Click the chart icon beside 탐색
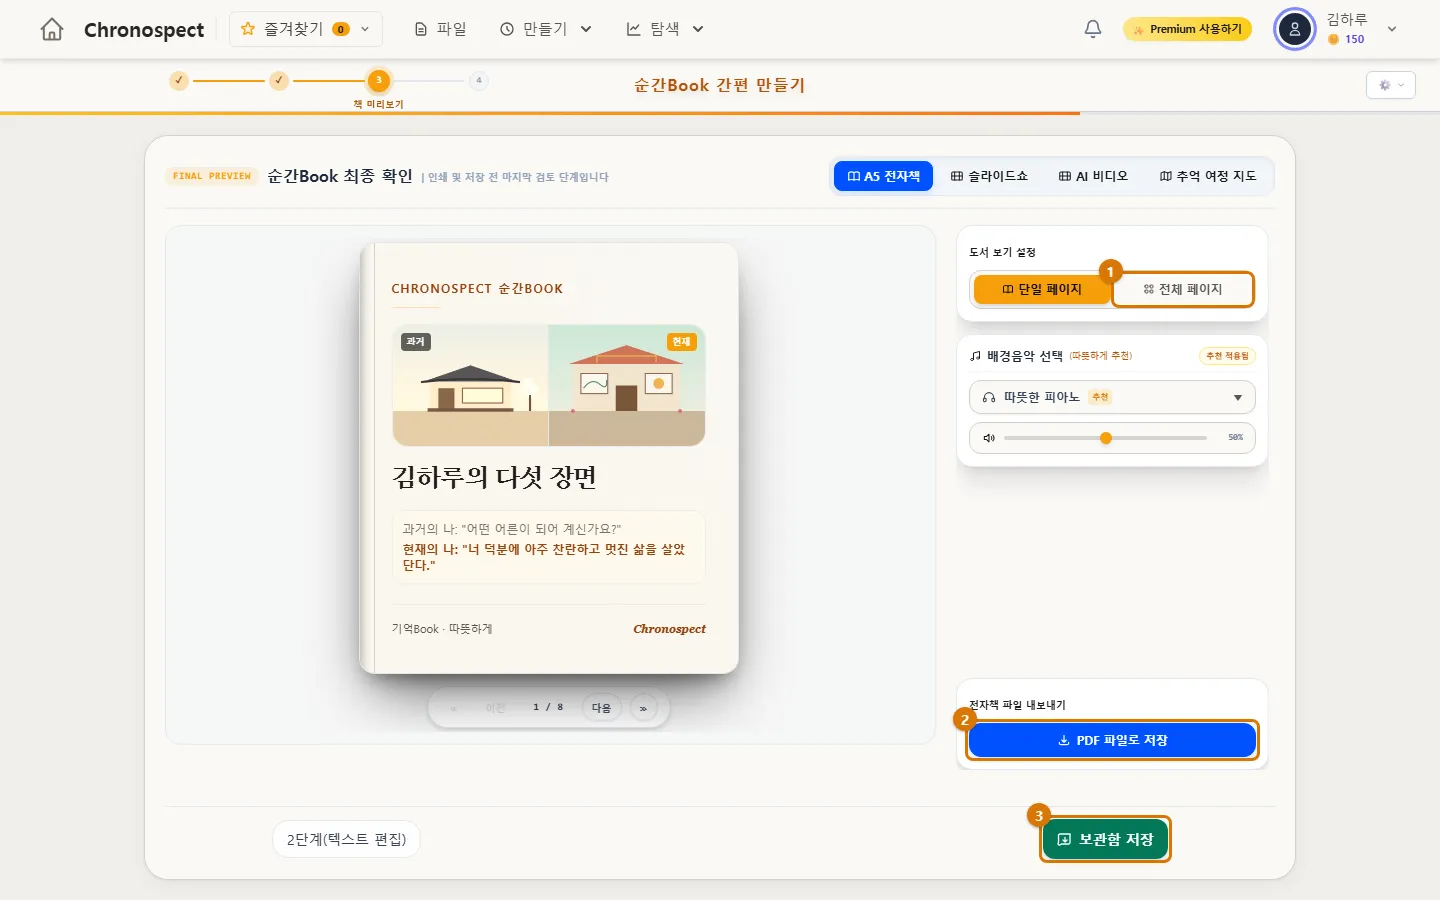This screenshot has width=1440, height=900. (634, 30)
